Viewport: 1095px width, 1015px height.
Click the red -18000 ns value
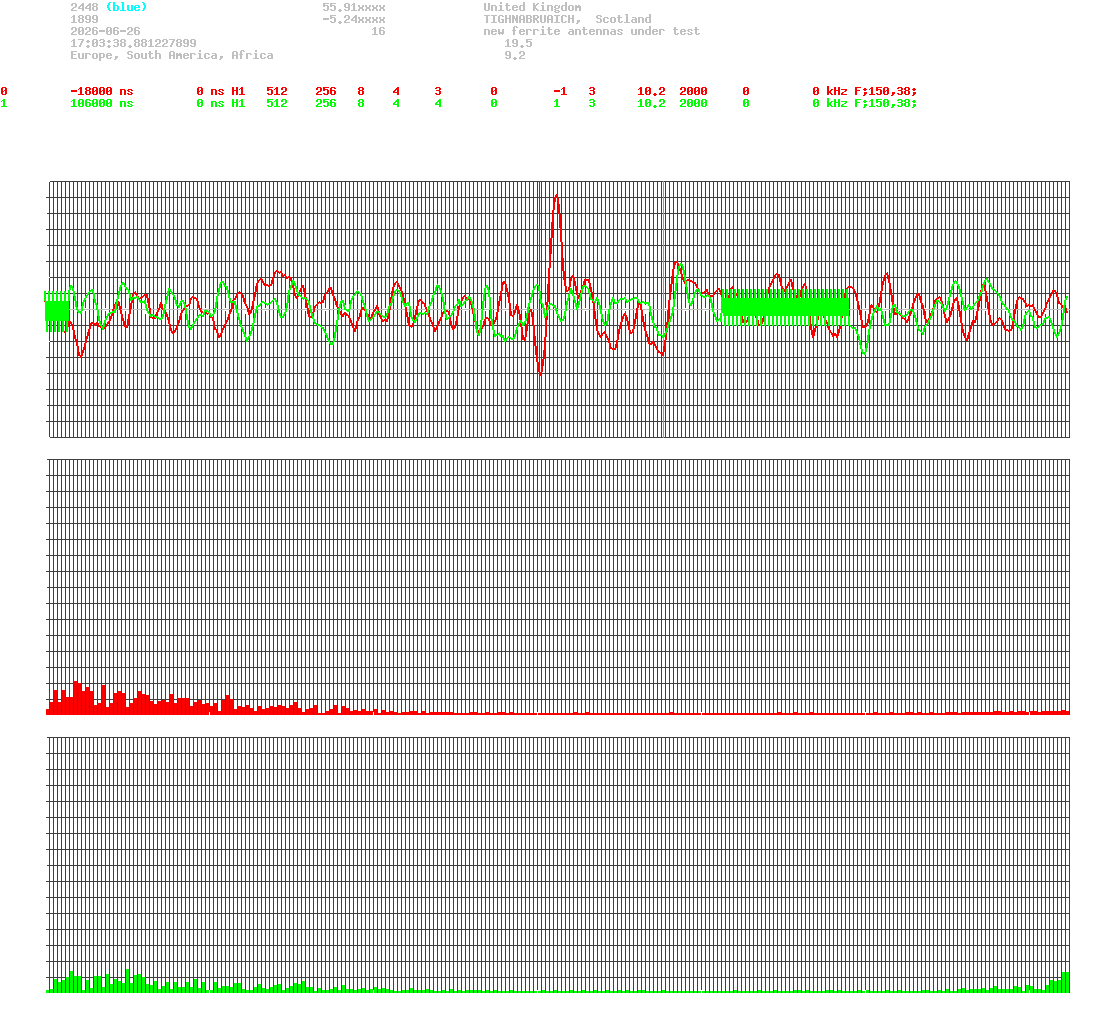tap(102, 92)
